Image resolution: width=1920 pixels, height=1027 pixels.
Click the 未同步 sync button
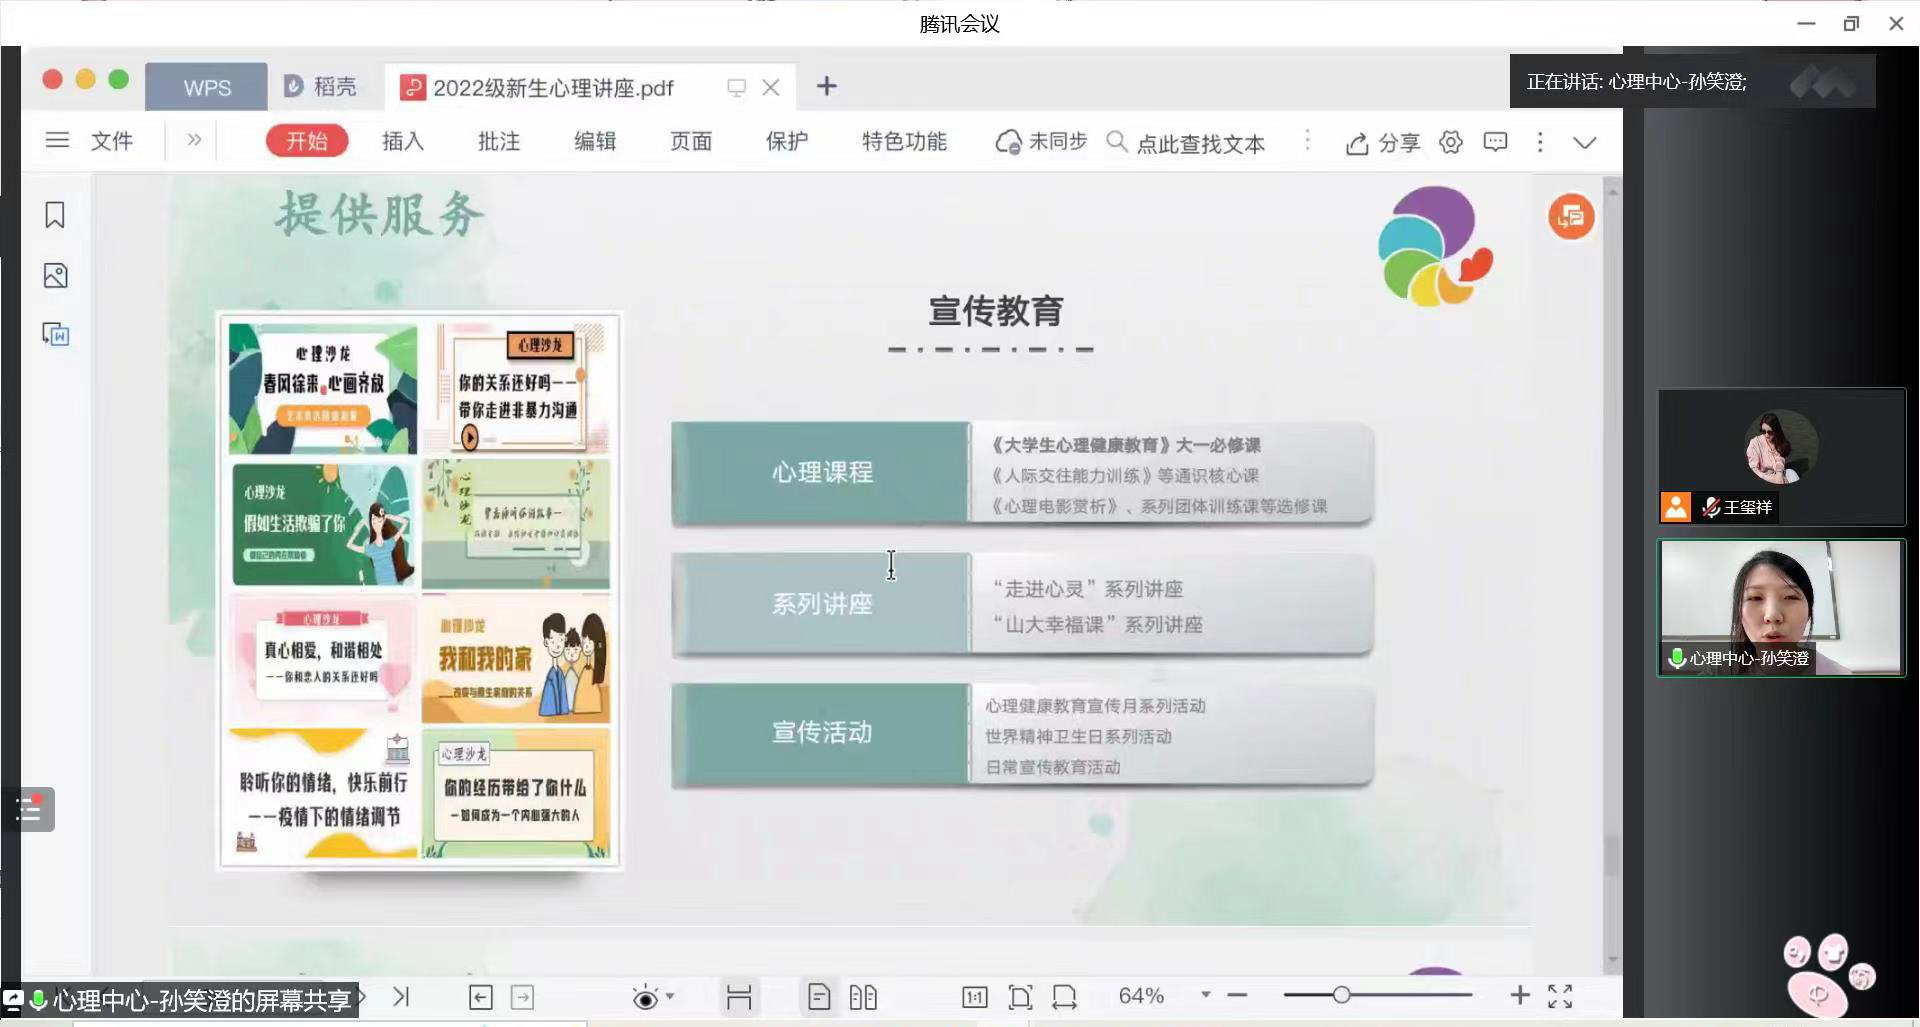pos(1041,142)
